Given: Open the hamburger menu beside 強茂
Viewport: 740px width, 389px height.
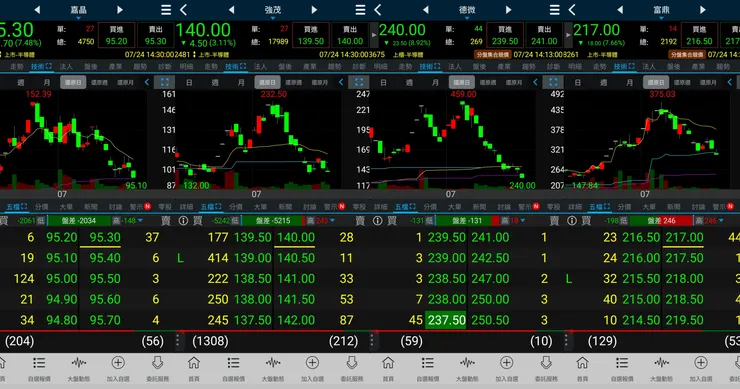Looking at the screenshot, I should 360,9.
